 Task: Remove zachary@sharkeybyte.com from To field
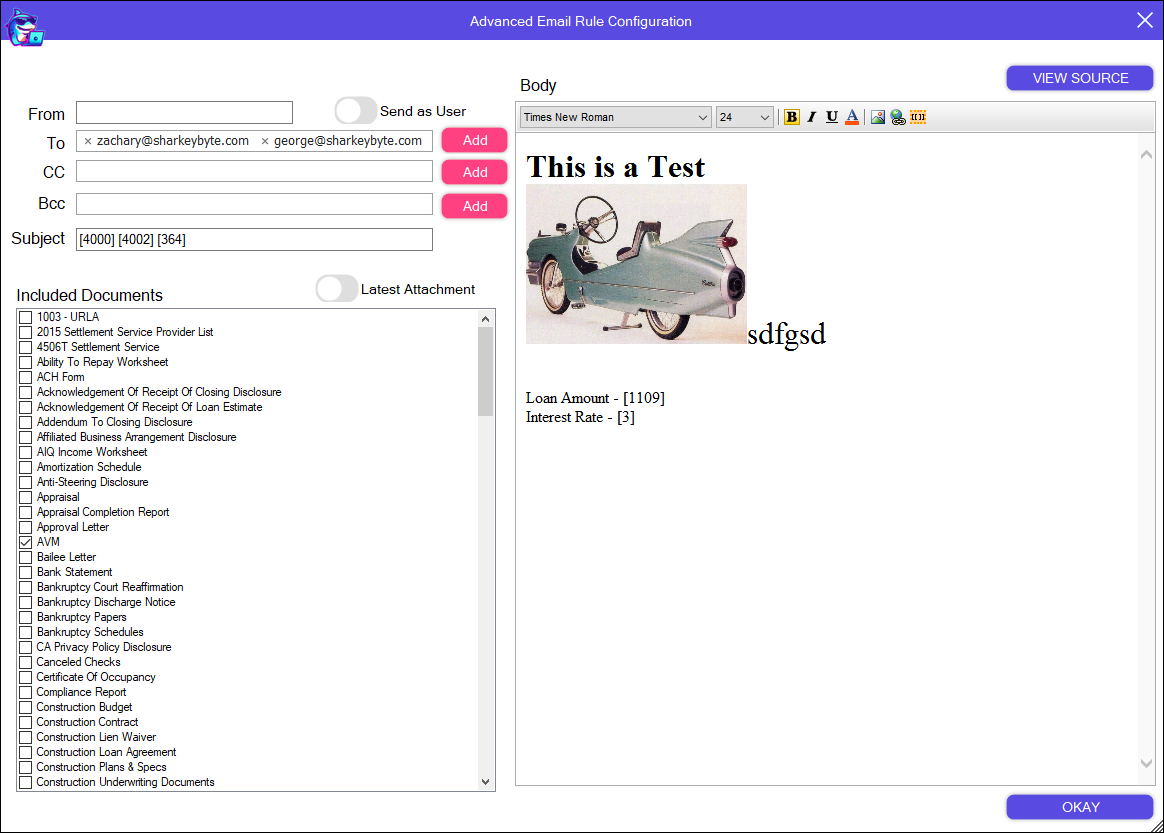click(88, 141)
